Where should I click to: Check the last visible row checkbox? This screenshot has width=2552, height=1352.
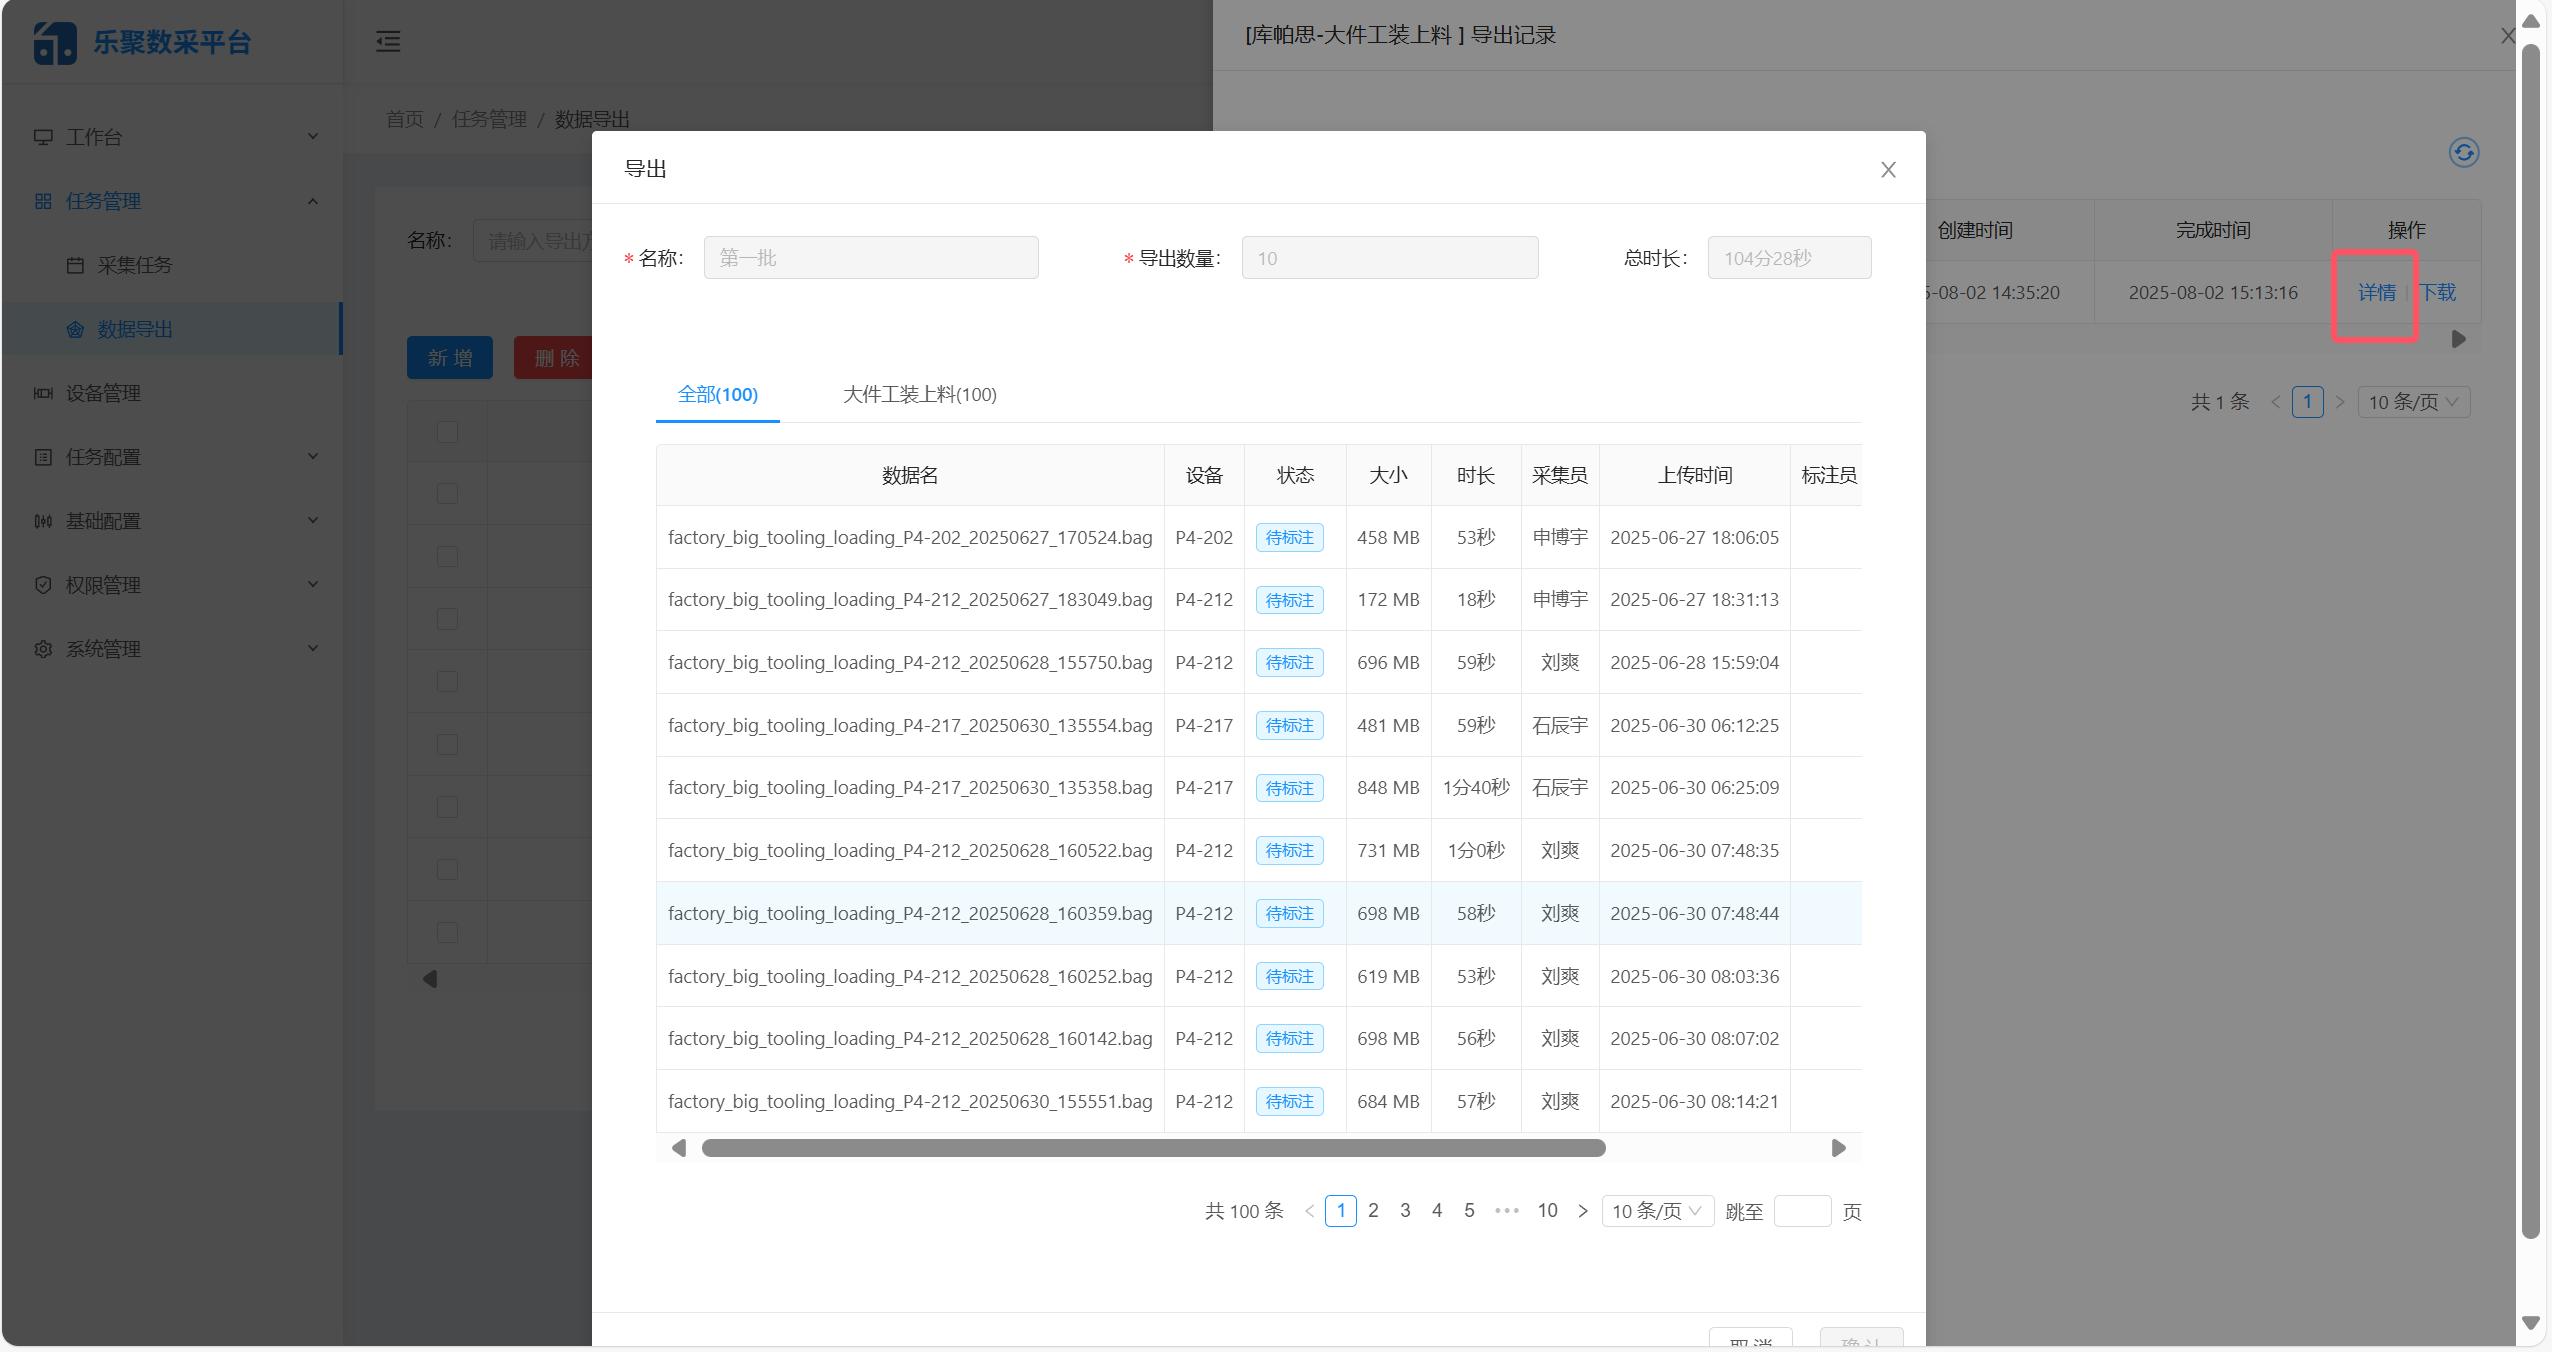tap(446, 931)
